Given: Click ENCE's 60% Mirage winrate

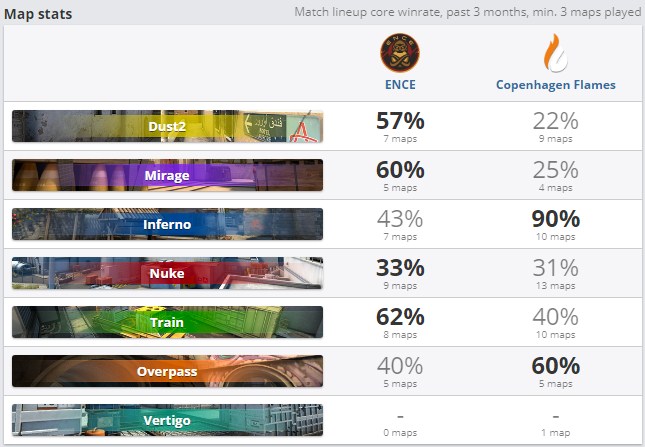Looking at the screenshot, I should click(400, 170).
